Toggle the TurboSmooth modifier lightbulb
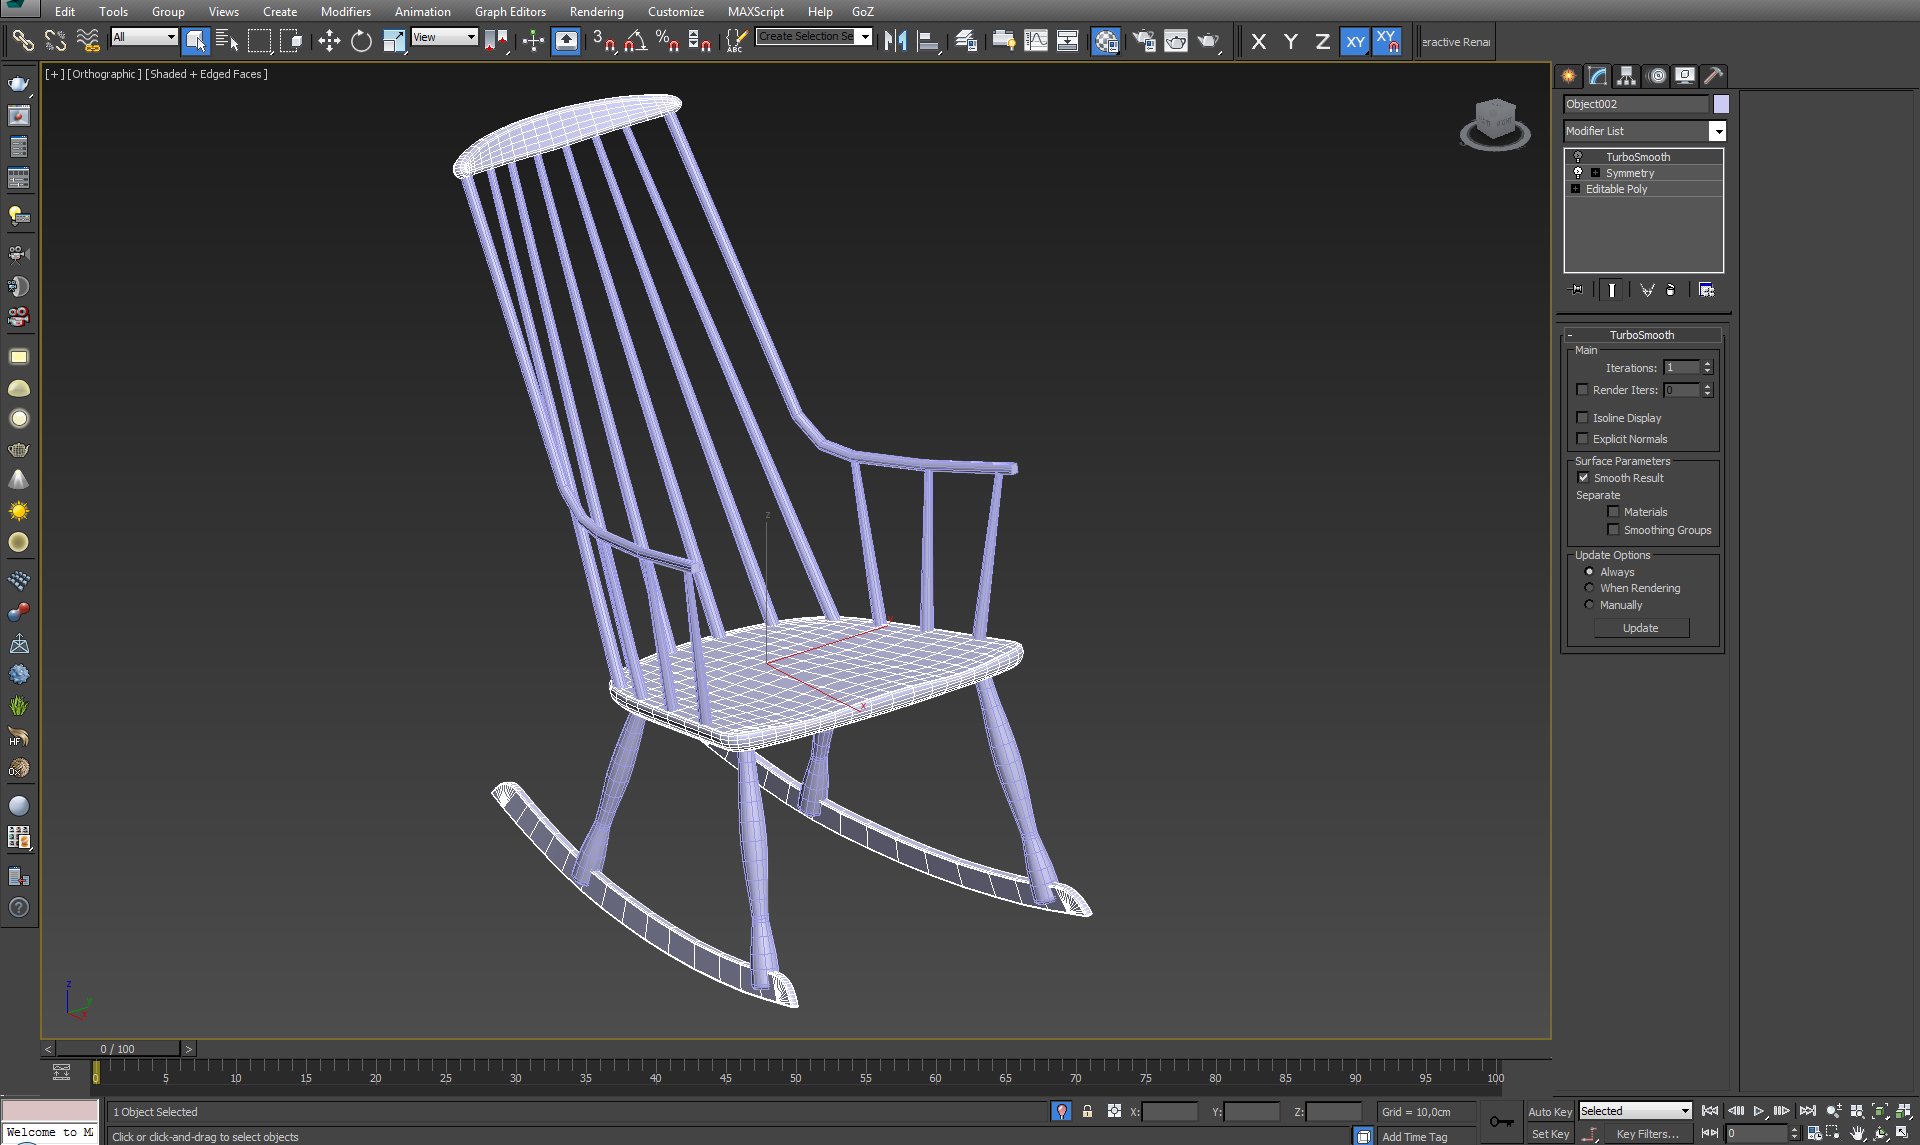The width and height of the screenshot is (1920, 1145). (x=1578, y=157)
